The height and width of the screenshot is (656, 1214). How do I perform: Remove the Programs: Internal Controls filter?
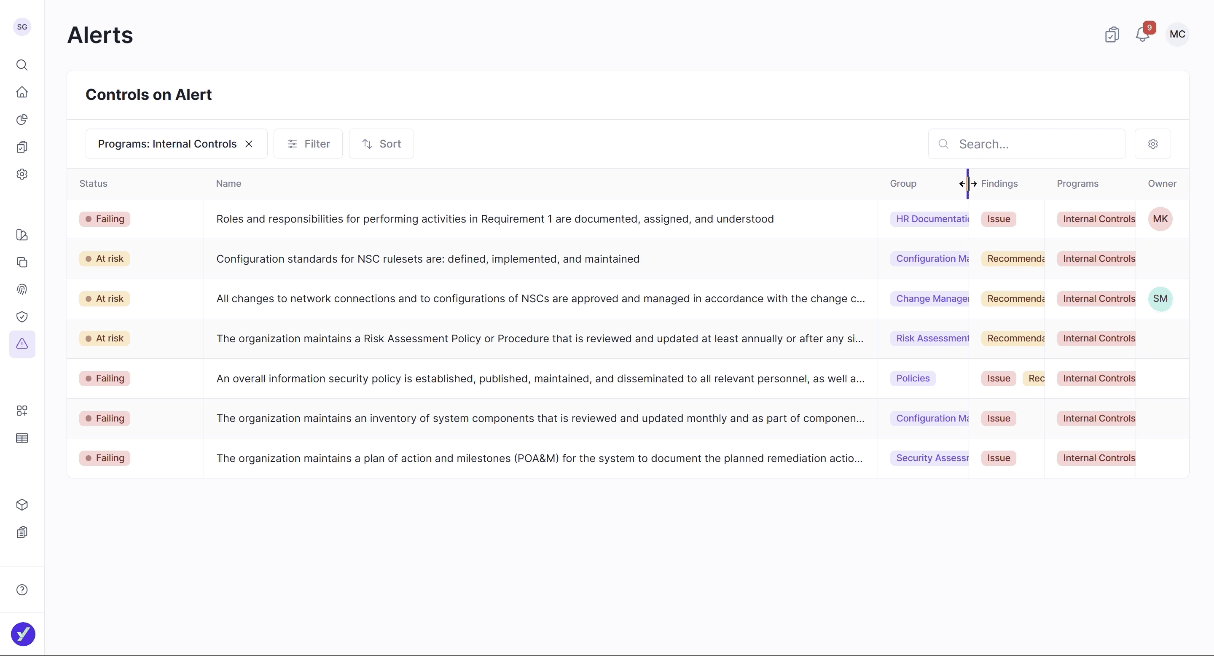249,144
